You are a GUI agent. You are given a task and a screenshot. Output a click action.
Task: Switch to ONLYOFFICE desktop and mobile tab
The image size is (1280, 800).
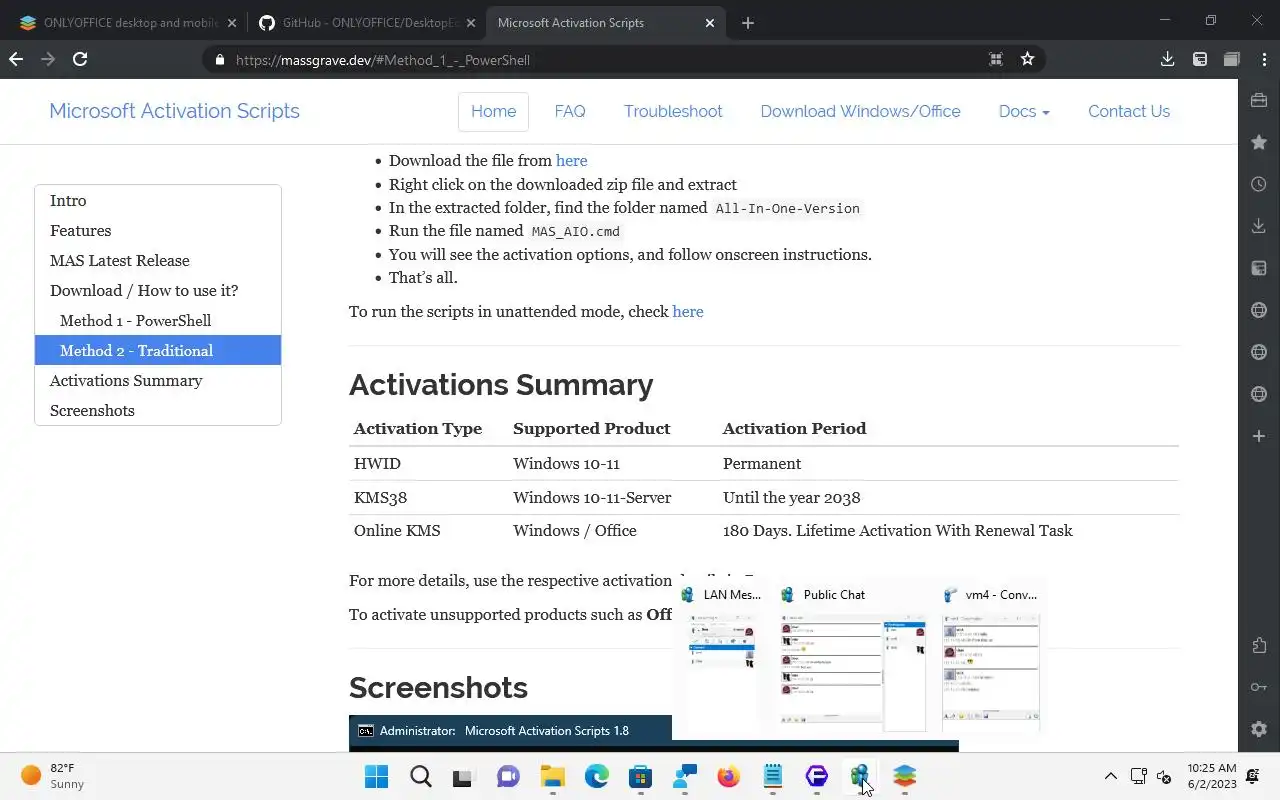131,22
